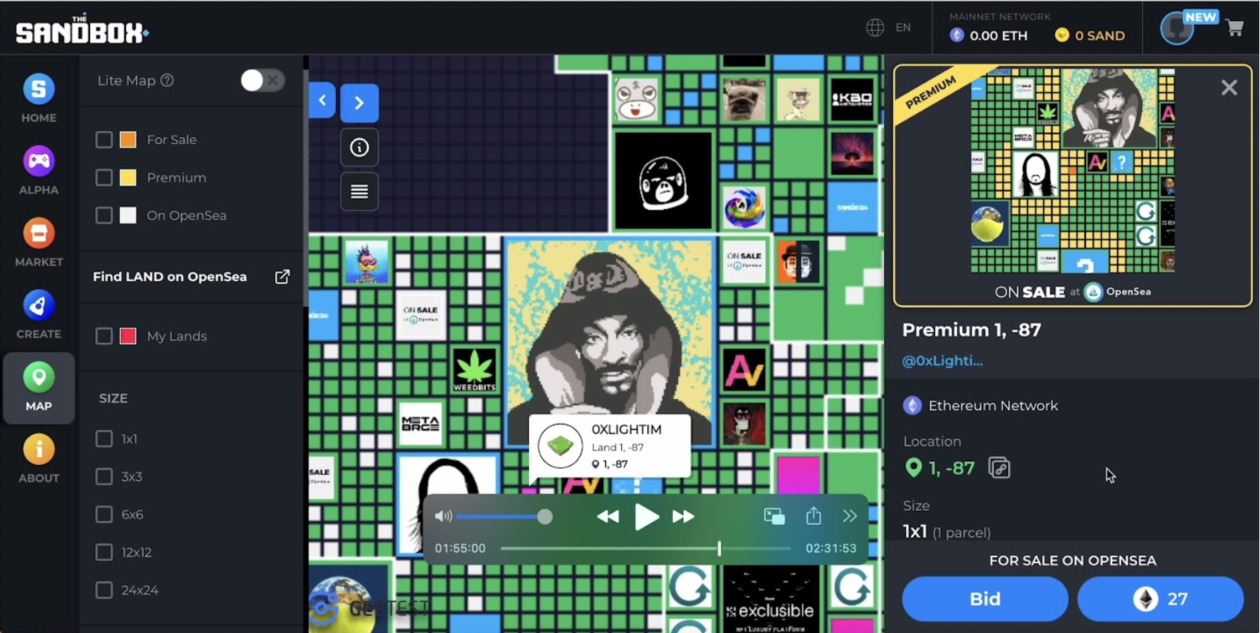Click the red My Lands color swatch
1260x633 pixels.
point(128,336)
